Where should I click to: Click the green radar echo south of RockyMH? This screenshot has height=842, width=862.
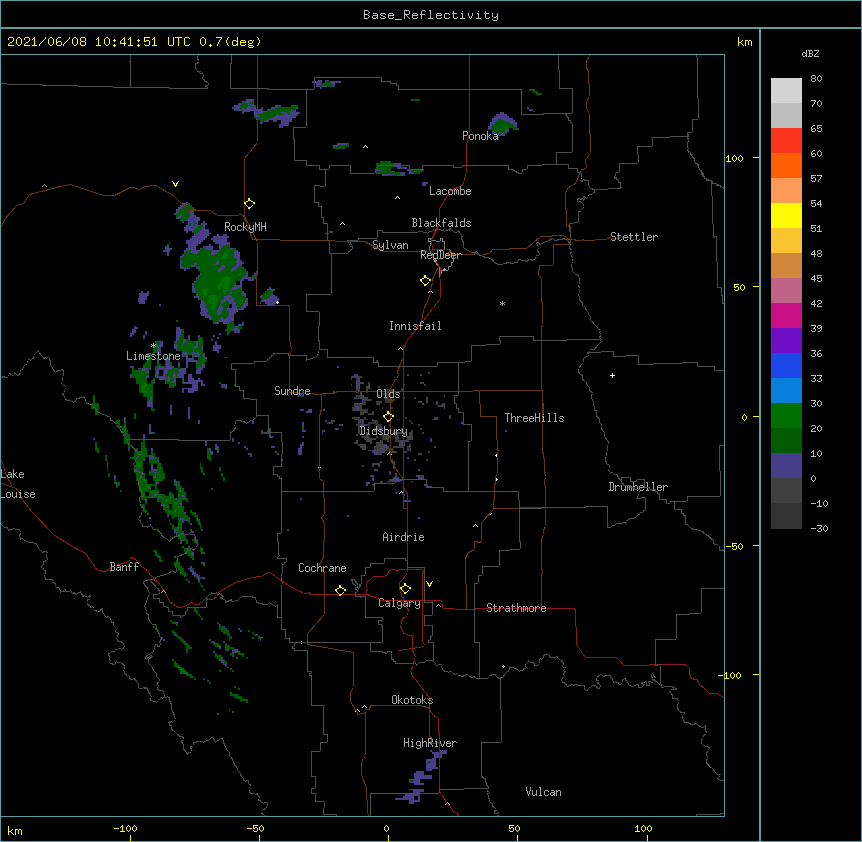(x=220, y=283)
